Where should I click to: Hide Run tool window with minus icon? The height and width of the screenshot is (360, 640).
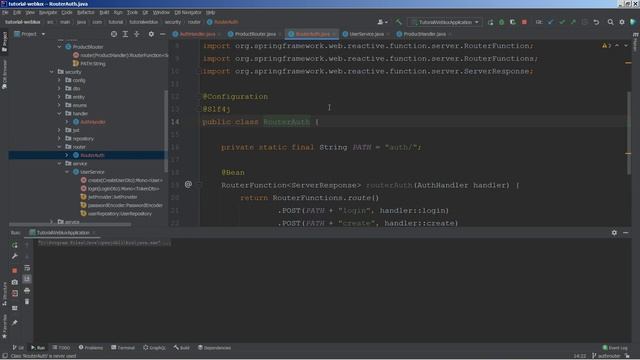[626, 233]
